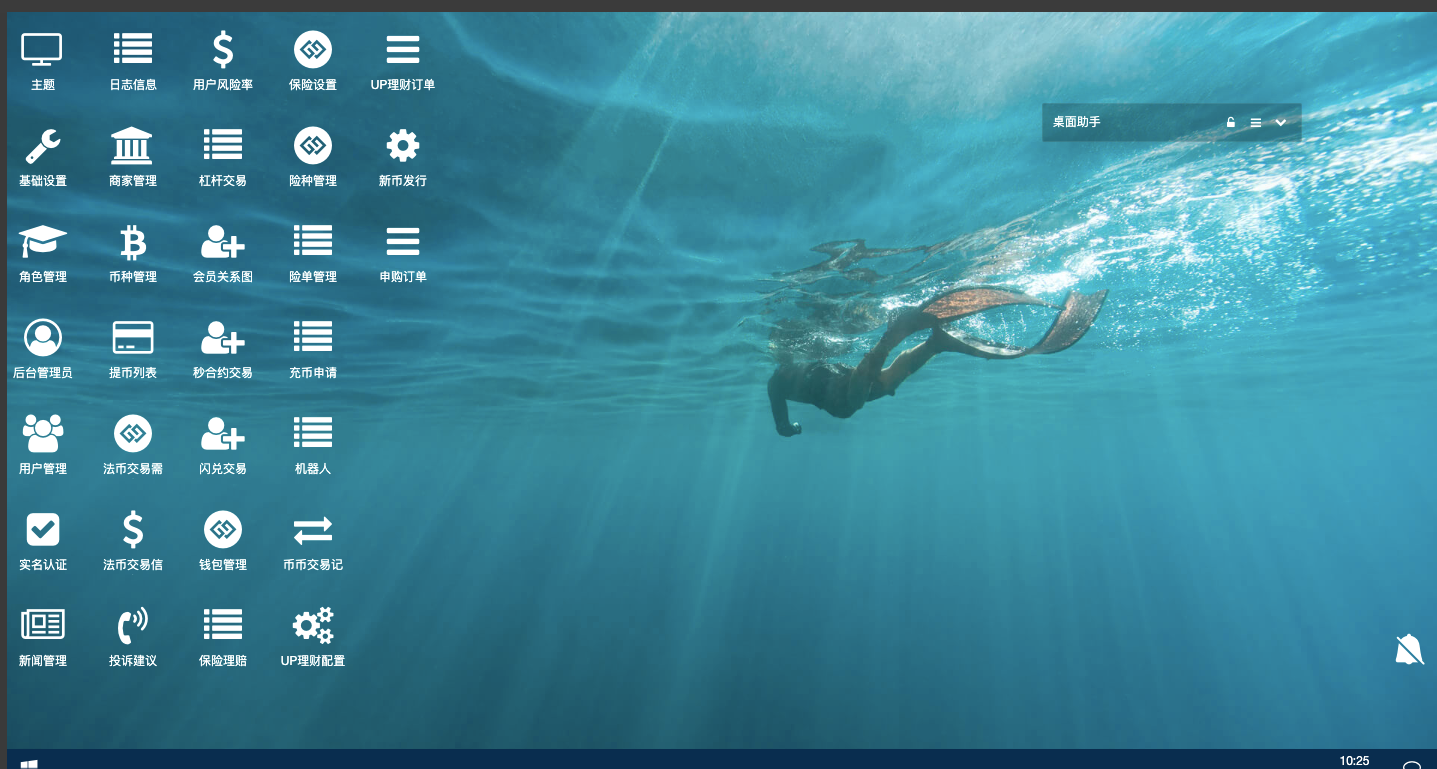Open 后台管理员 user profile icon
Viewport: 1437px width, 769px height.
pyautogui.click(x=42, y=338)
